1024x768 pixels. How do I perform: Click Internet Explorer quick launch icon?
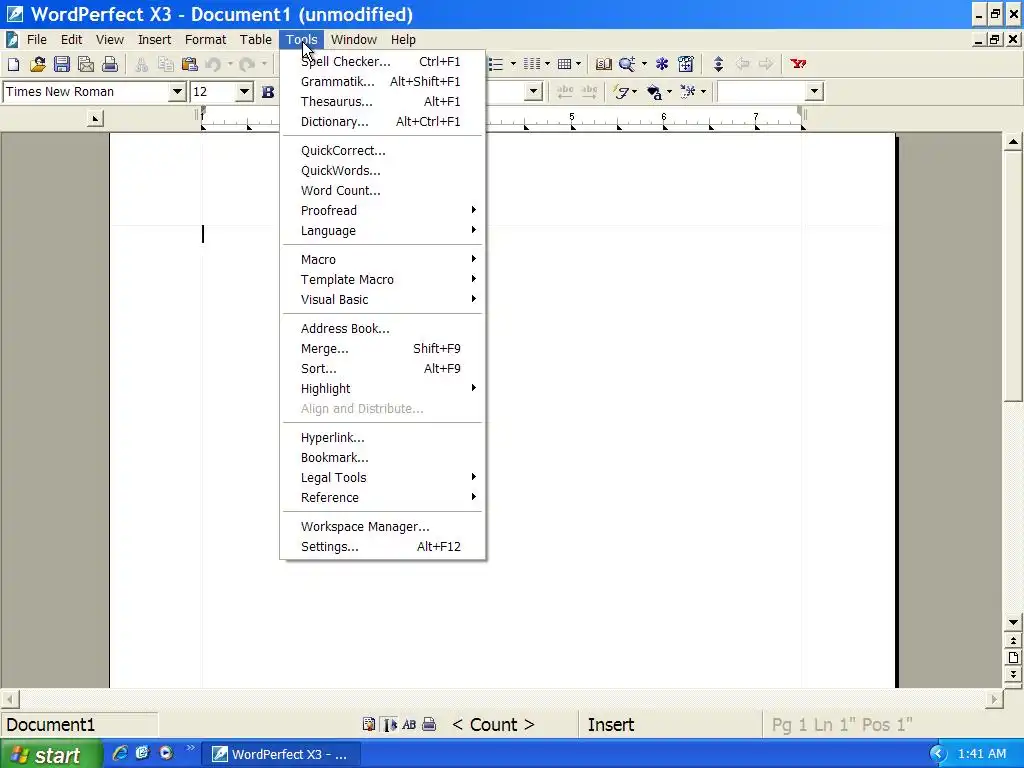120,753
